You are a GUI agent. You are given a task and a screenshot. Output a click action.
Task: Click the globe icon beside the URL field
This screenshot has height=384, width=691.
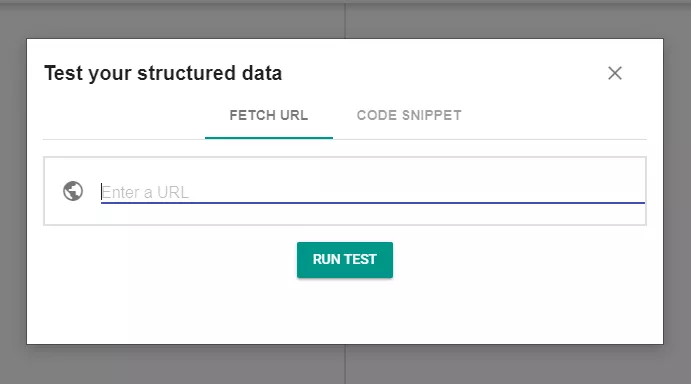pyautogui.click(x=73, y=191)
